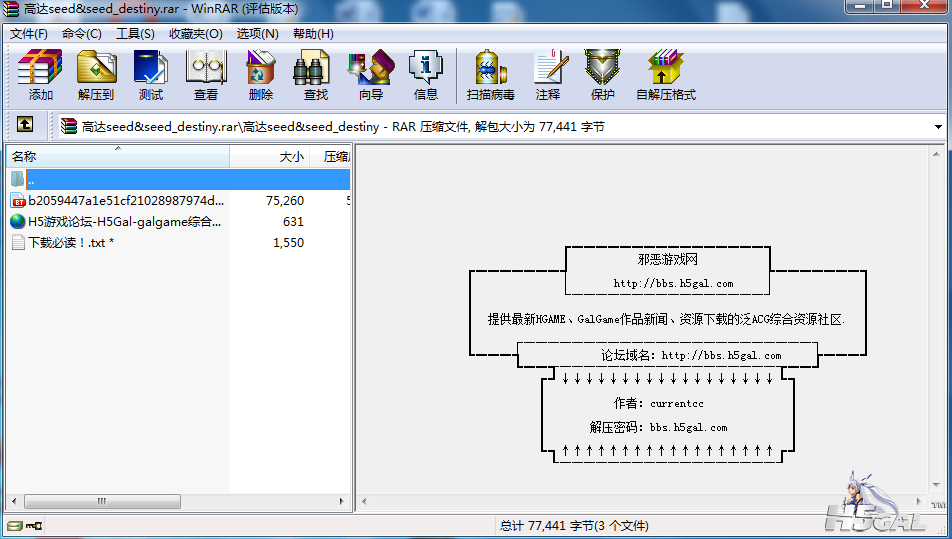Start 扫描病毒 (Virus Scan) tool

pos(490,75)
